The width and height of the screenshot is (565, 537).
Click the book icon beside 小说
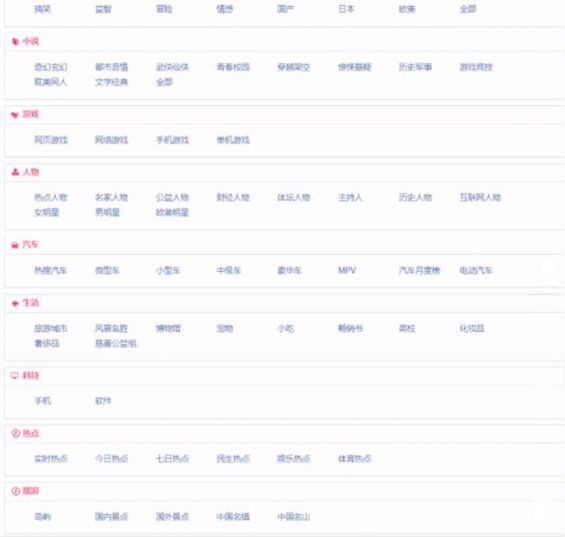(x=15, y=42)
